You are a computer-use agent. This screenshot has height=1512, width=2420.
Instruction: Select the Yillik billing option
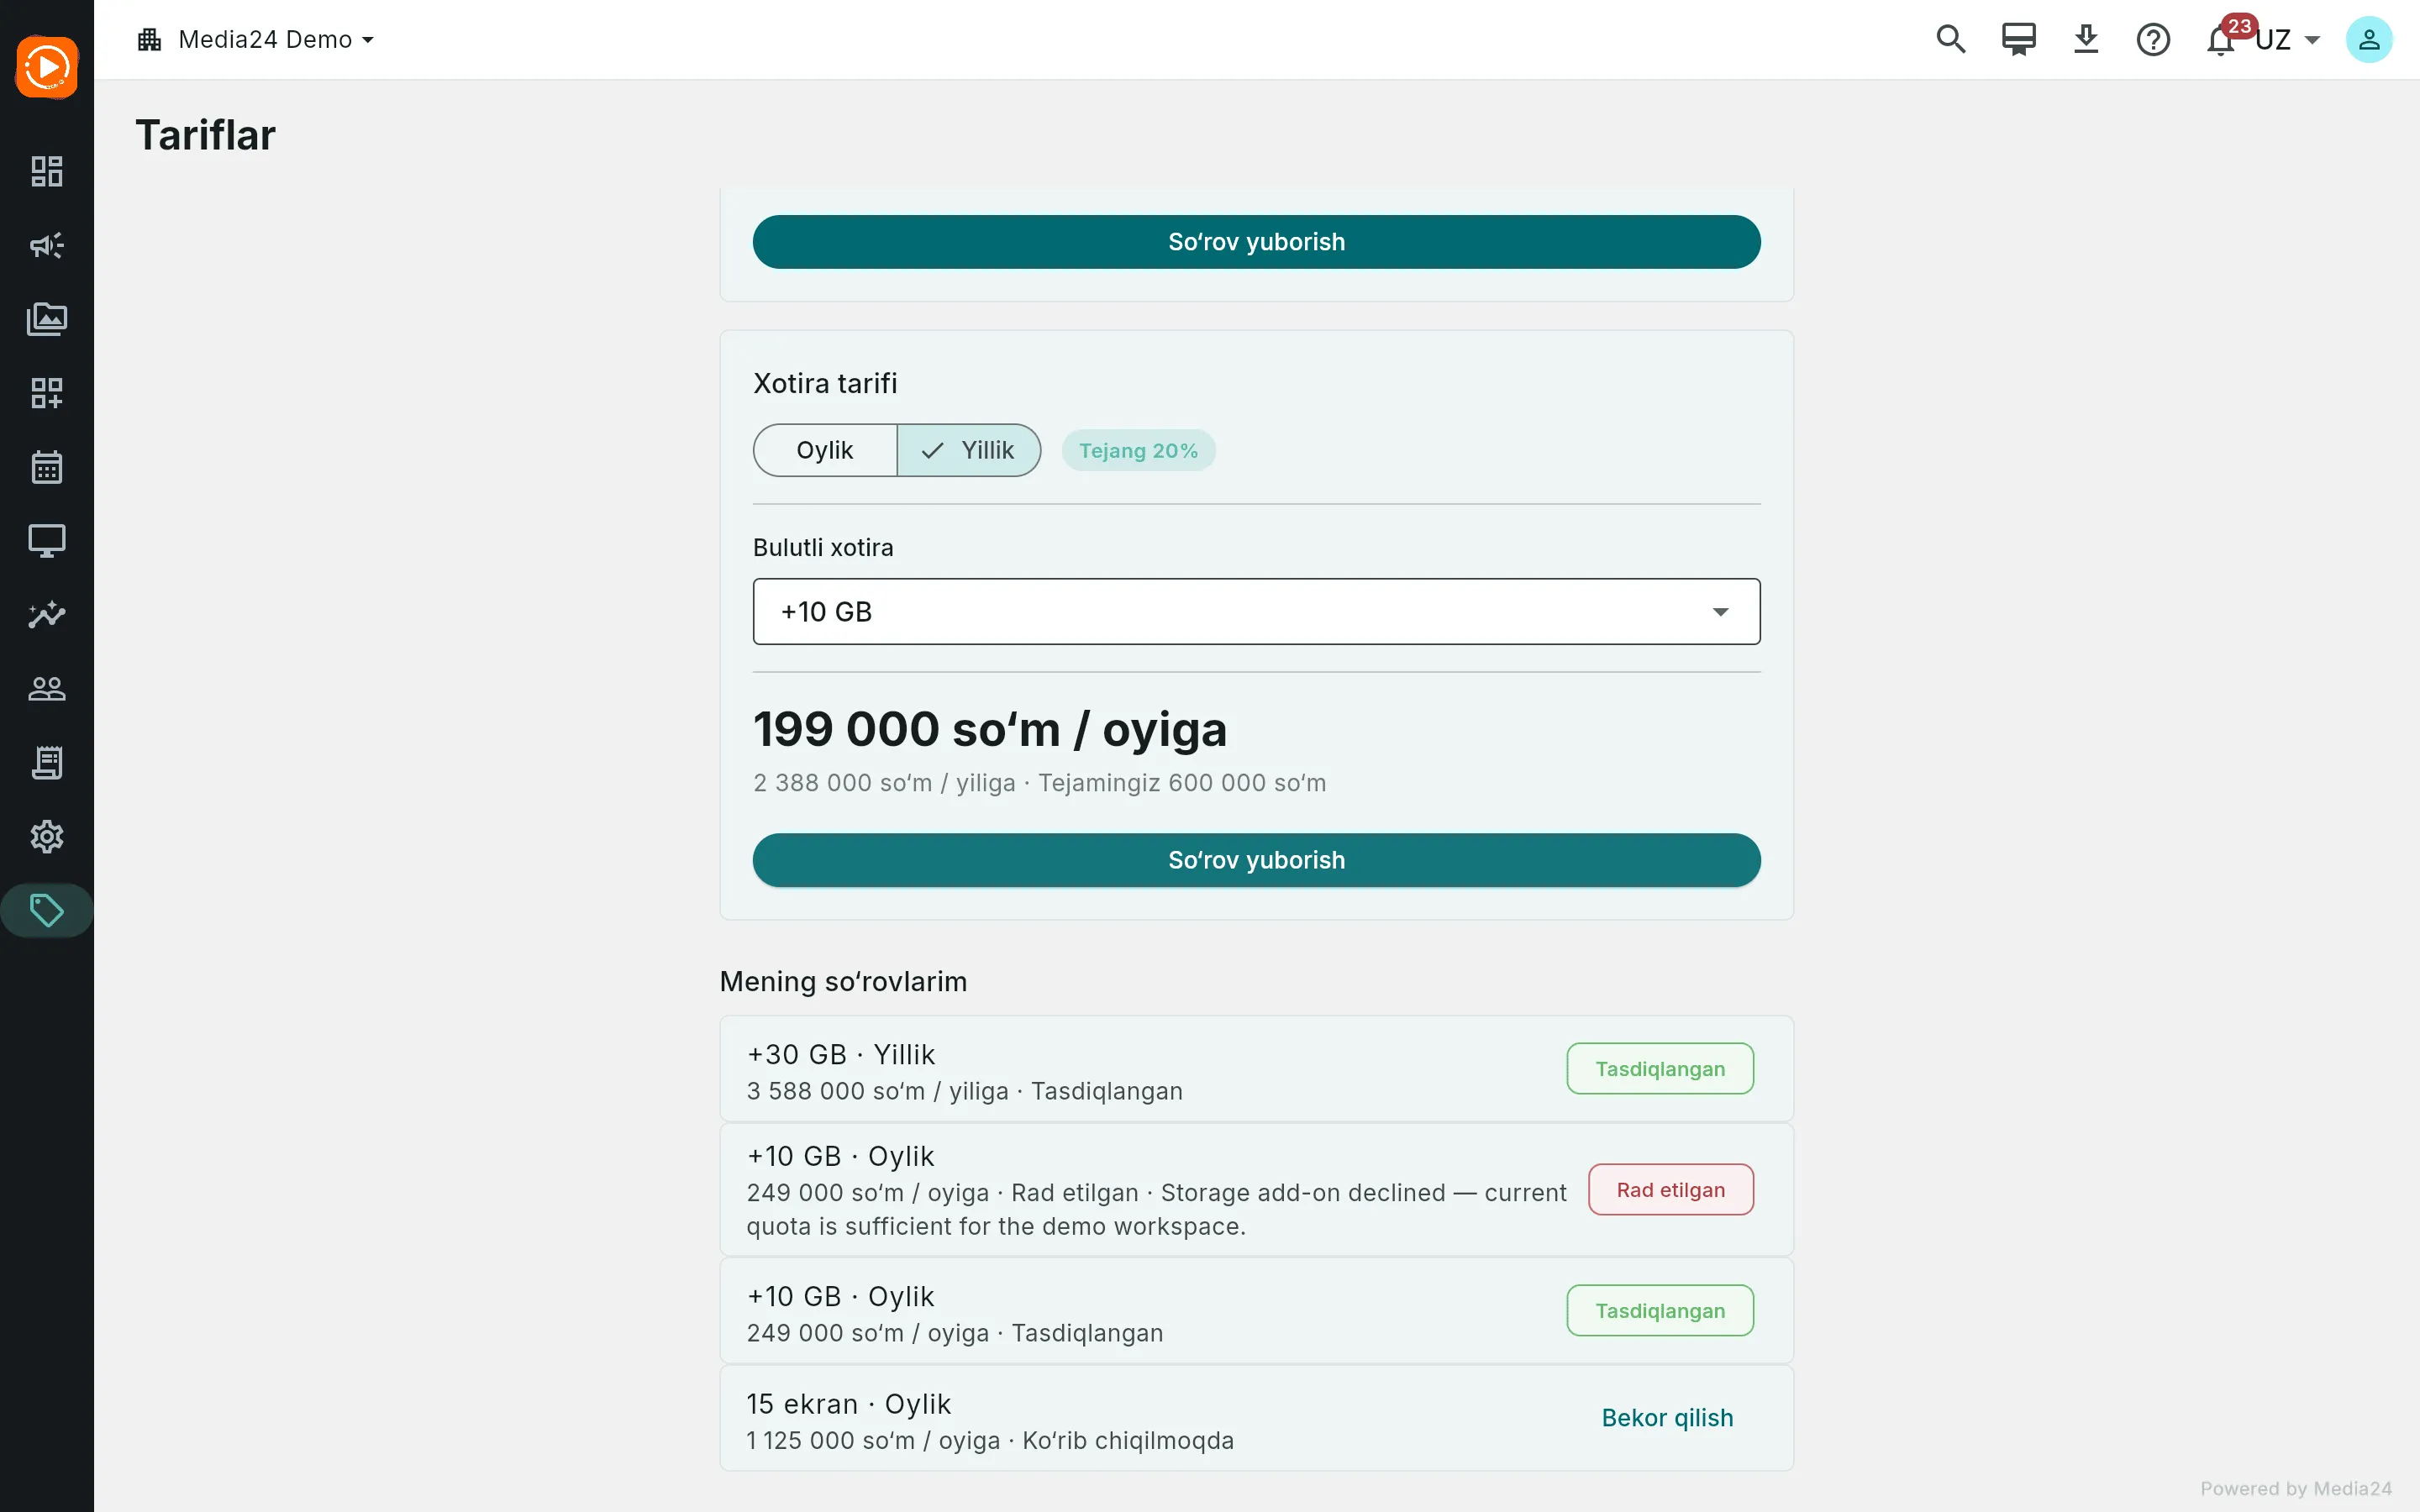tap(968, 450)
